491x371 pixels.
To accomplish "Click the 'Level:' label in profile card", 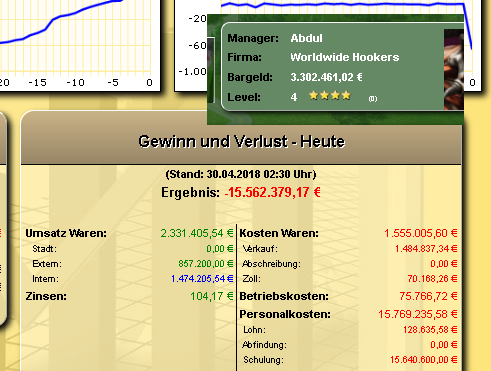I will click(244, 97).
